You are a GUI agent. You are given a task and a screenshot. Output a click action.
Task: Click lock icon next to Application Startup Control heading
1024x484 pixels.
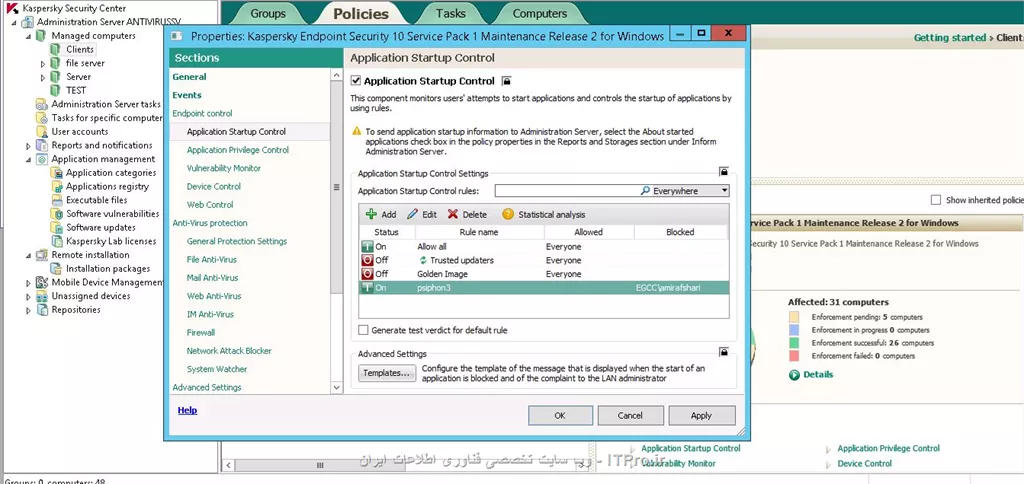pyautogui.click(x=506, y=82)
